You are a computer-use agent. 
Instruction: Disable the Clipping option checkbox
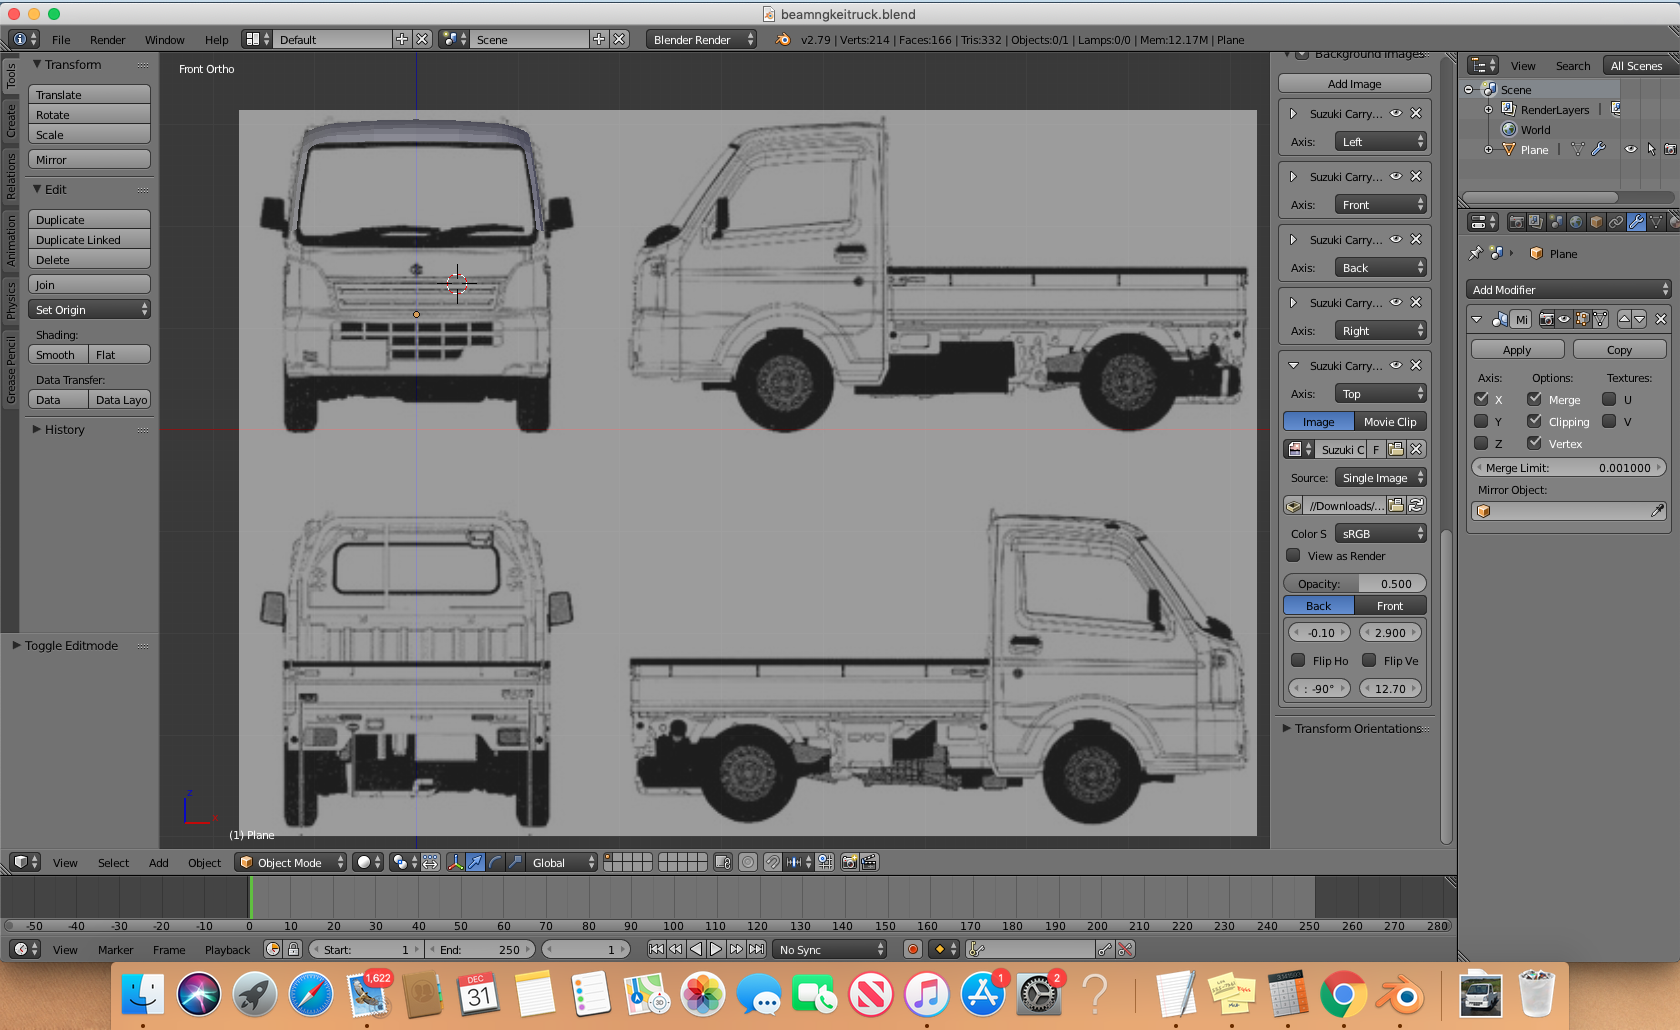click(1534, 421)
